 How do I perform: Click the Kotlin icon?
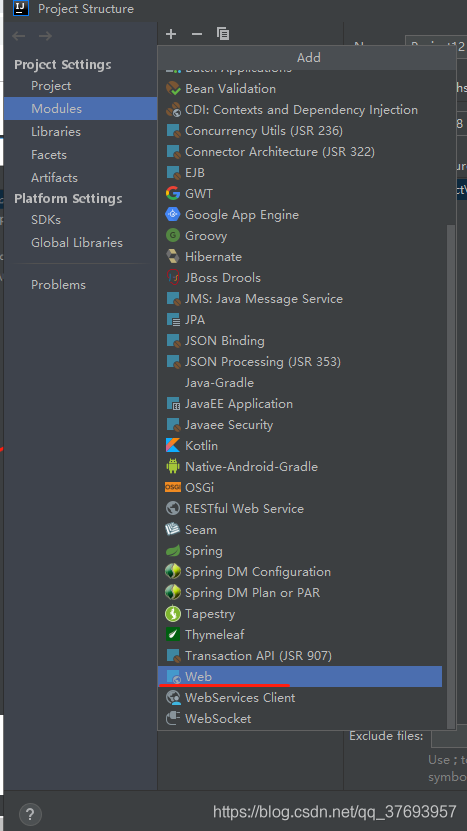click(173, 446)
